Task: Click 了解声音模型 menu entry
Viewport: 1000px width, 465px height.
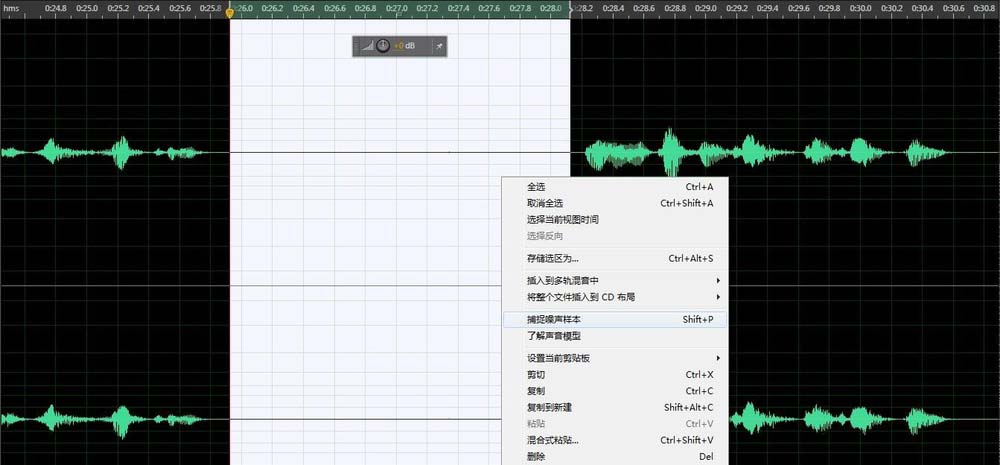Action: (x=614, y=336)
